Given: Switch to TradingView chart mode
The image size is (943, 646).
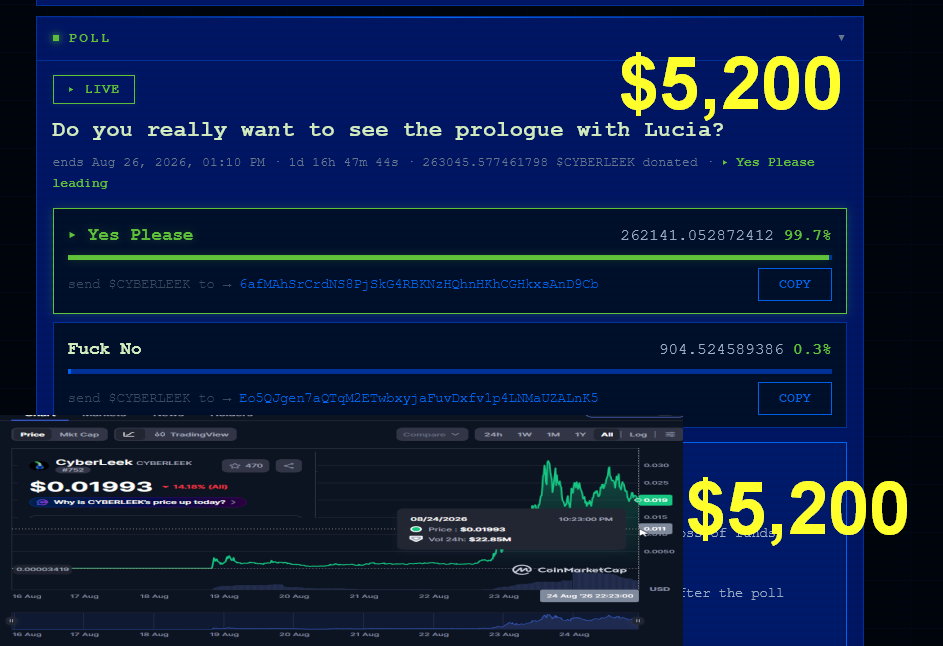Looking at the screenshot, I should coord(191,434).
